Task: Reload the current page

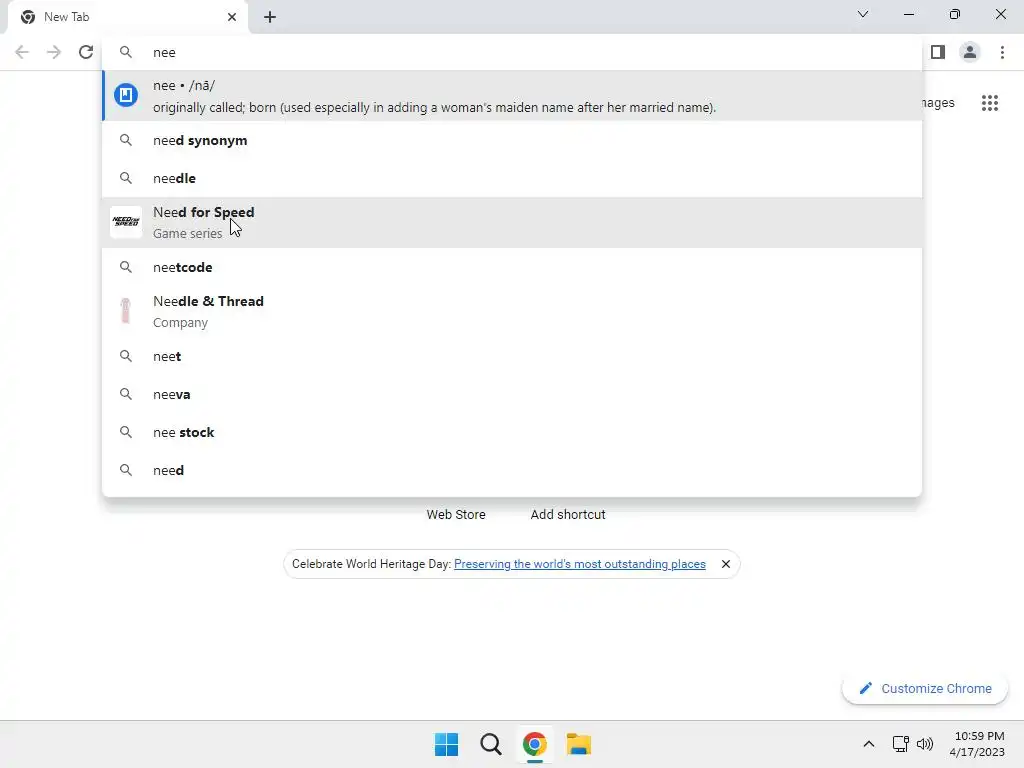Action: click(86, 52)
